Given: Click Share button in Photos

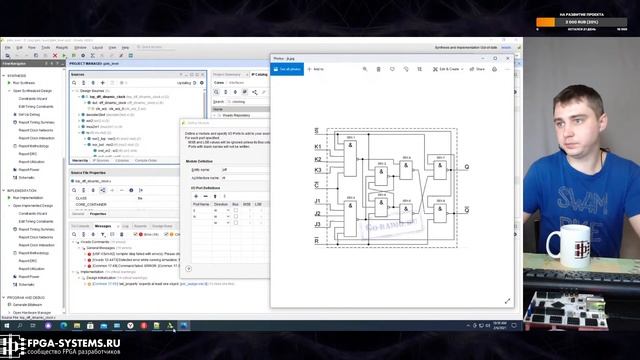Looking at the screenshot, I should point(477,69).
